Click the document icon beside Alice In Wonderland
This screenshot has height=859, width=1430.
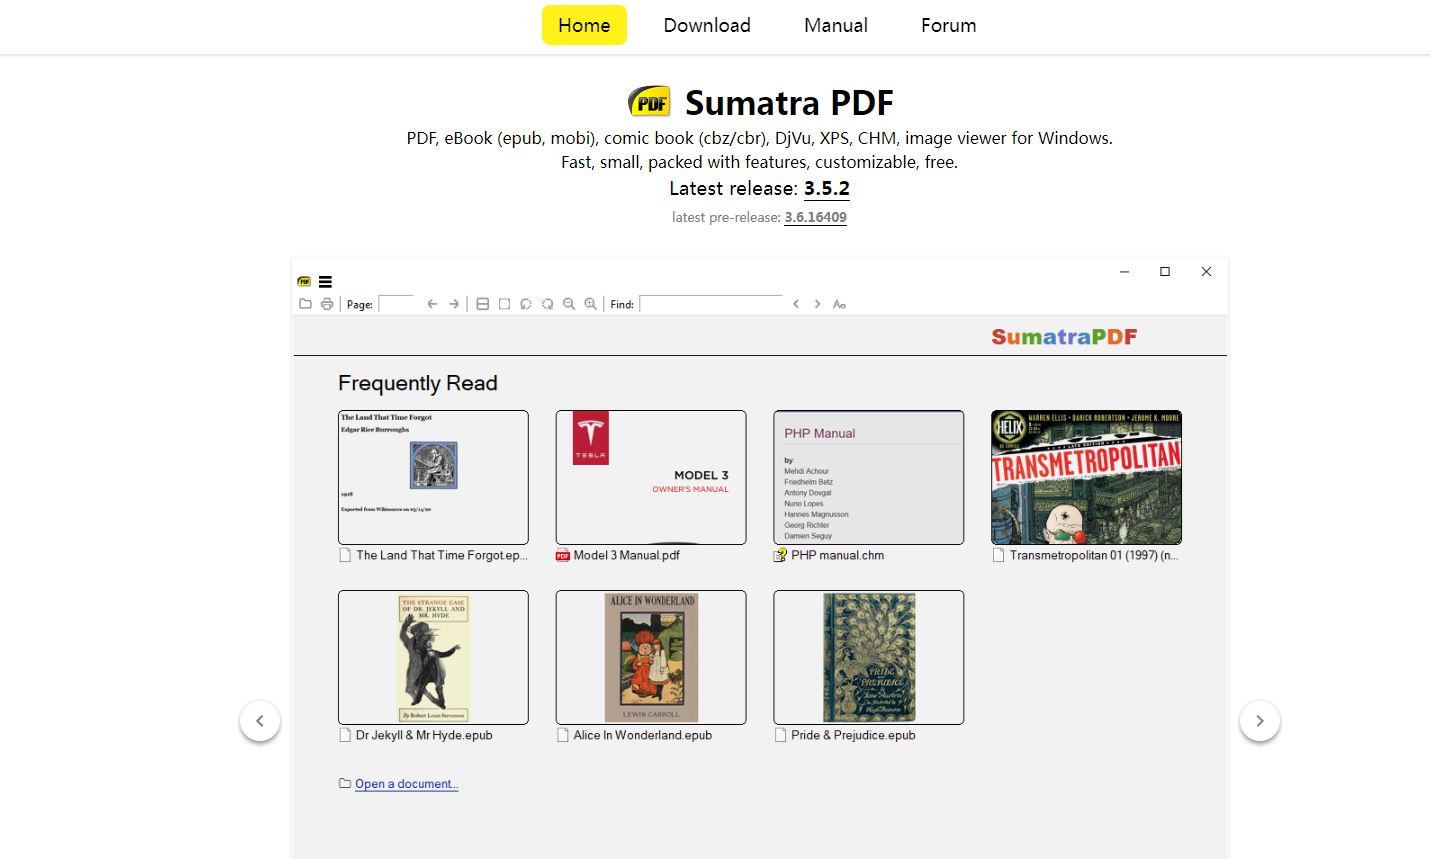click(x=563, y=735)
